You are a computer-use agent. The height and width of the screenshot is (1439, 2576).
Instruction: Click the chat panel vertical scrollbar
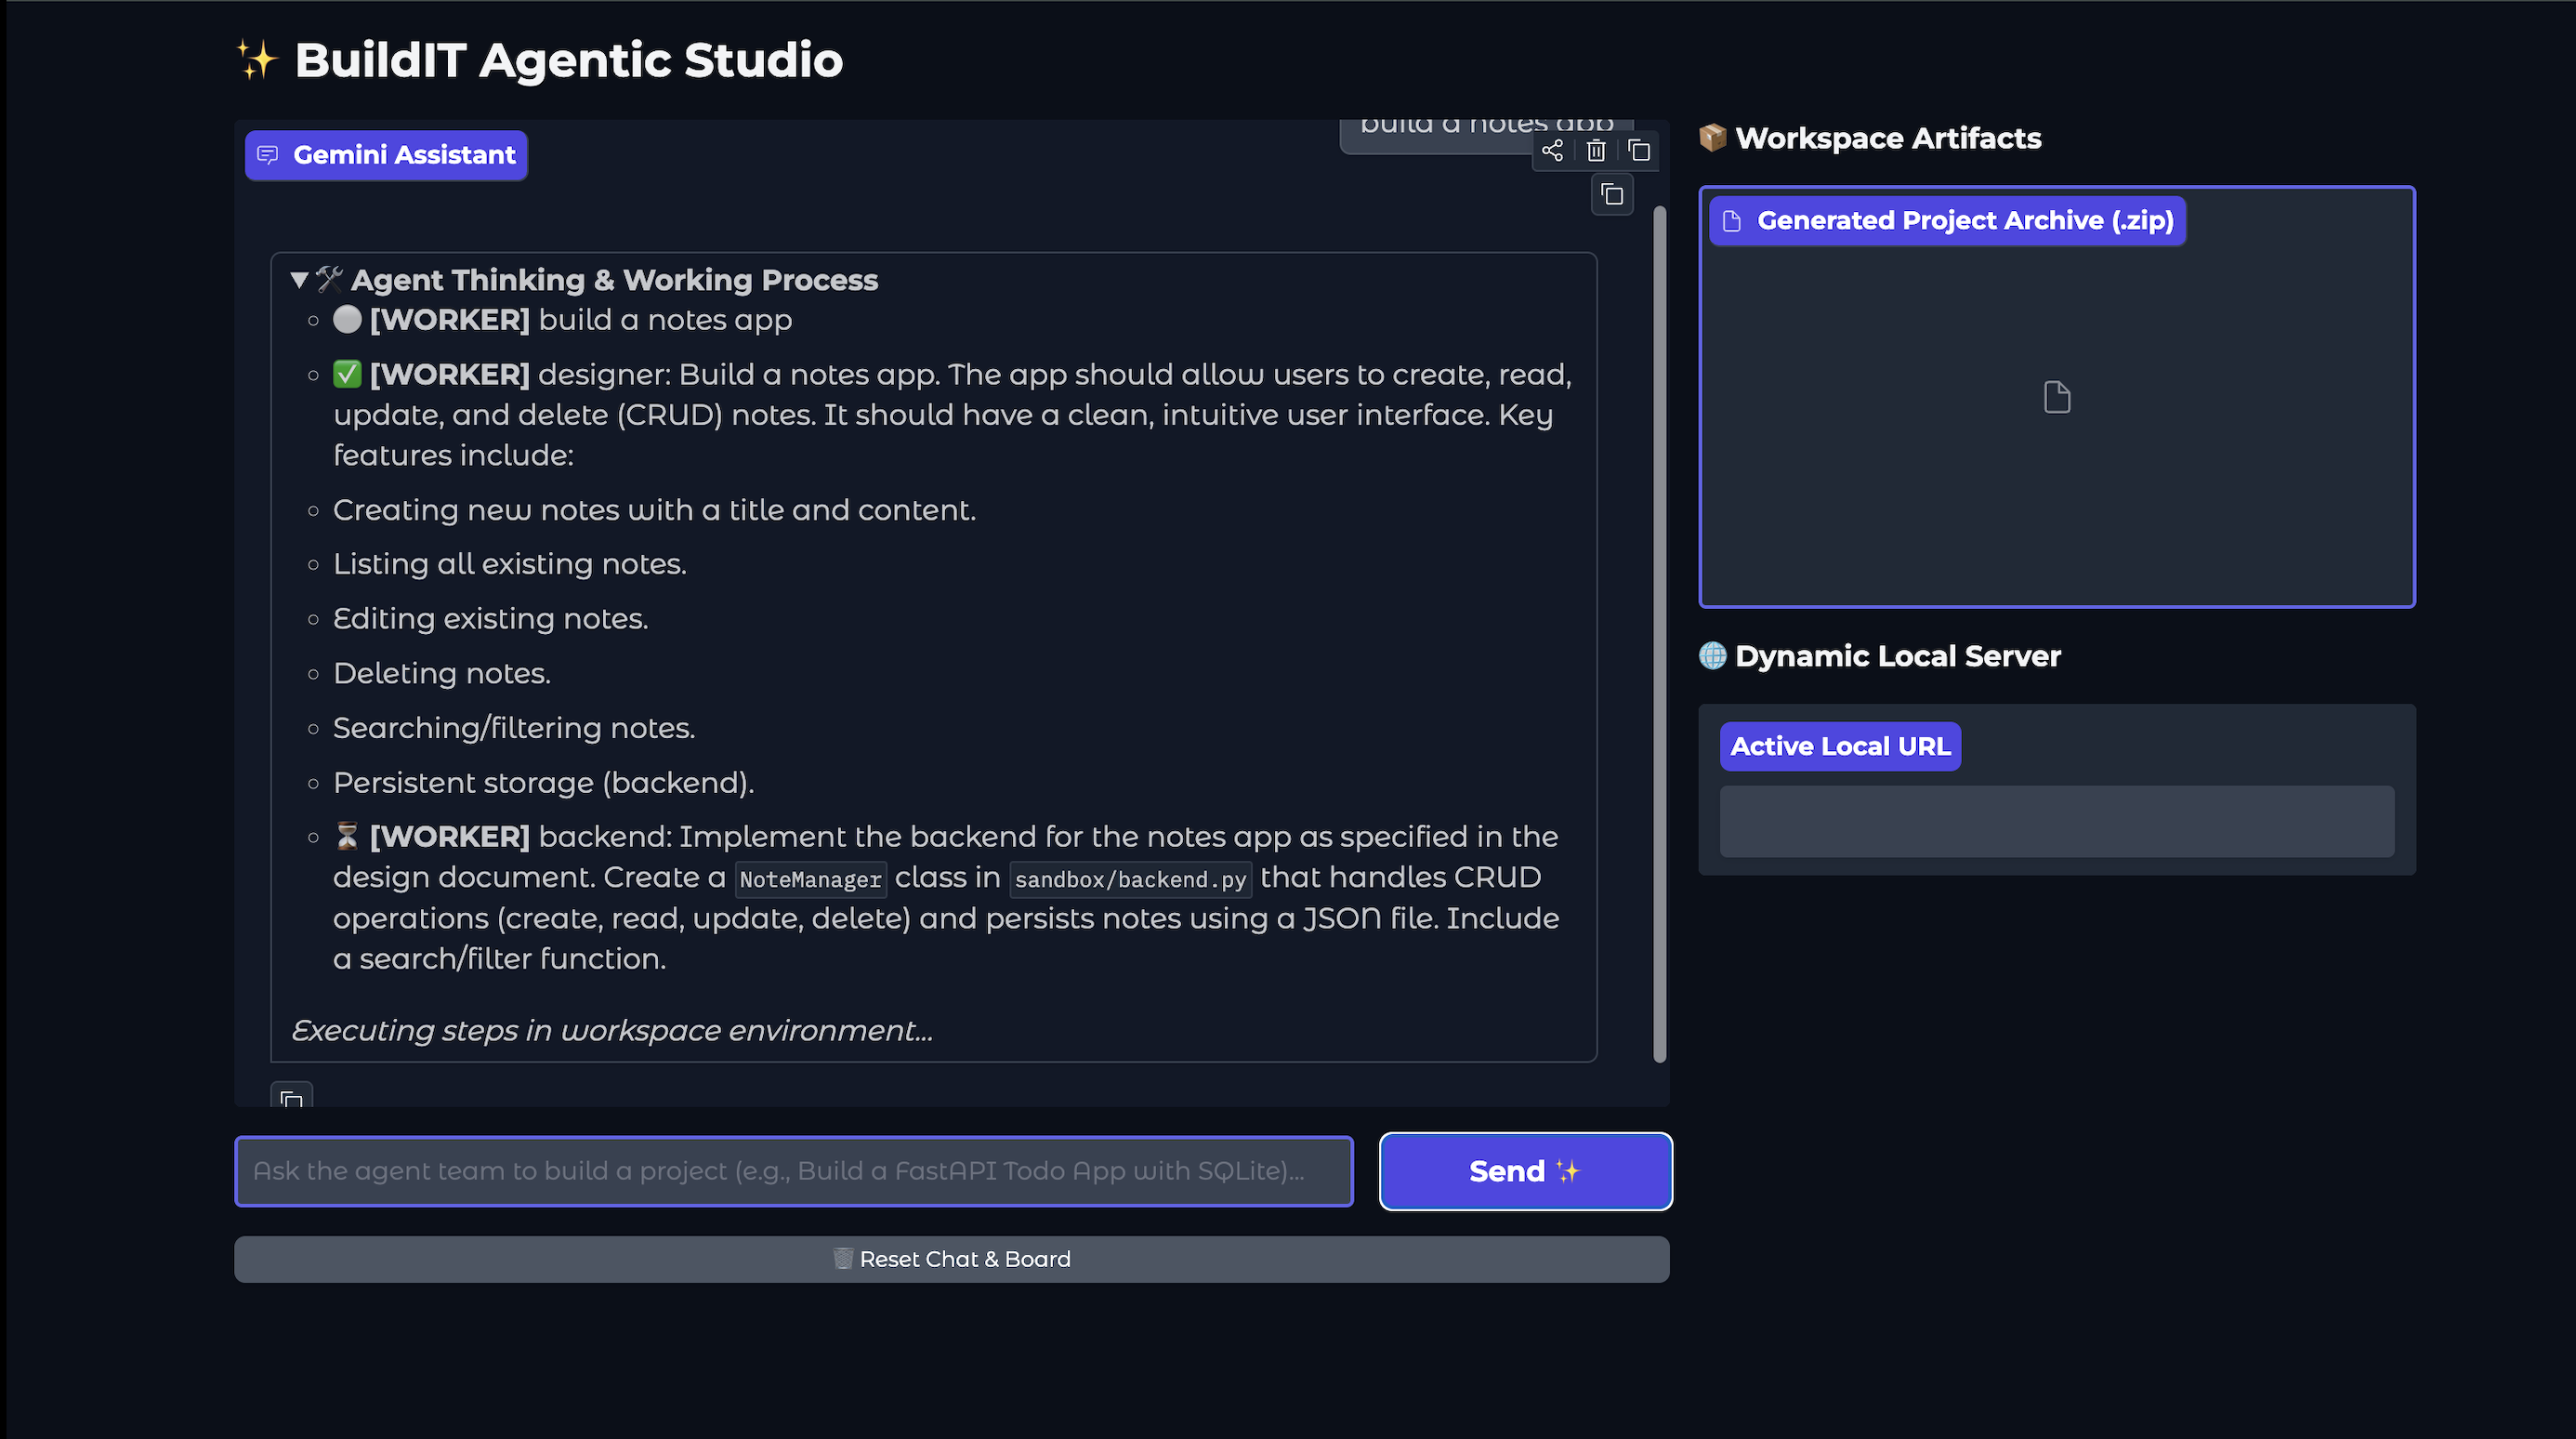1659,634
